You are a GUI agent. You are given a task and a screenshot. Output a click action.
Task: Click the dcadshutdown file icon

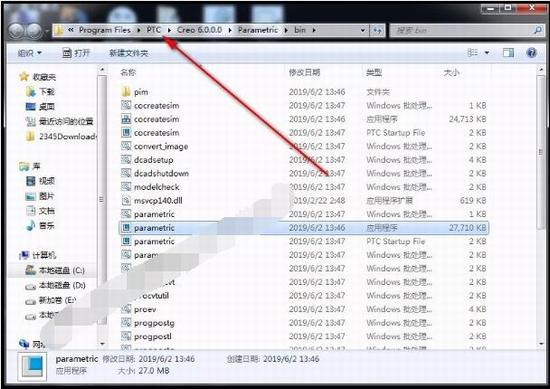pyautogui.click(x=126, y=173)
